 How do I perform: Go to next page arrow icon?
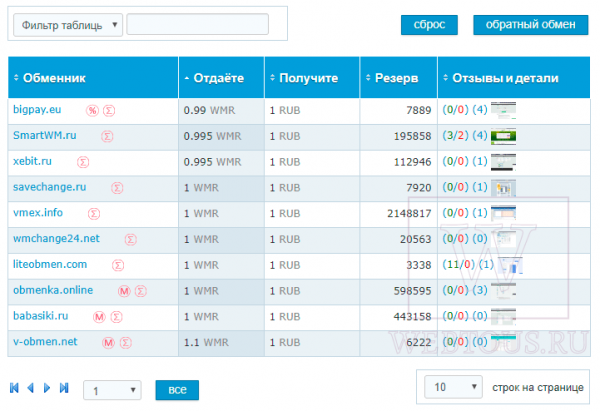click(47, 388)
